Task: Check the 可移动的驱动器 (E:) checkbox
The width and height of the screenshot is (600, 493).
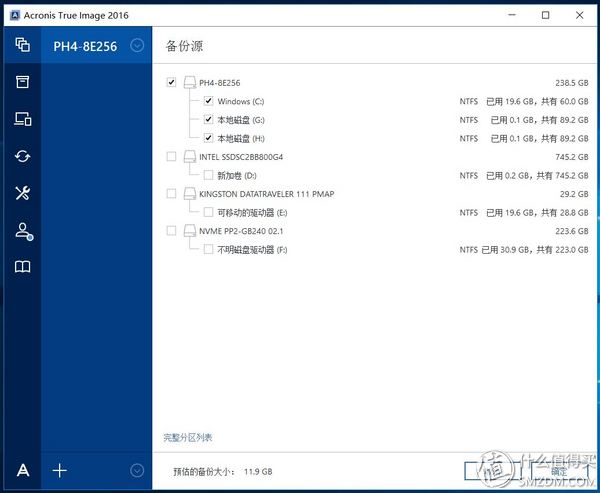Action: (x=208, y=212)
